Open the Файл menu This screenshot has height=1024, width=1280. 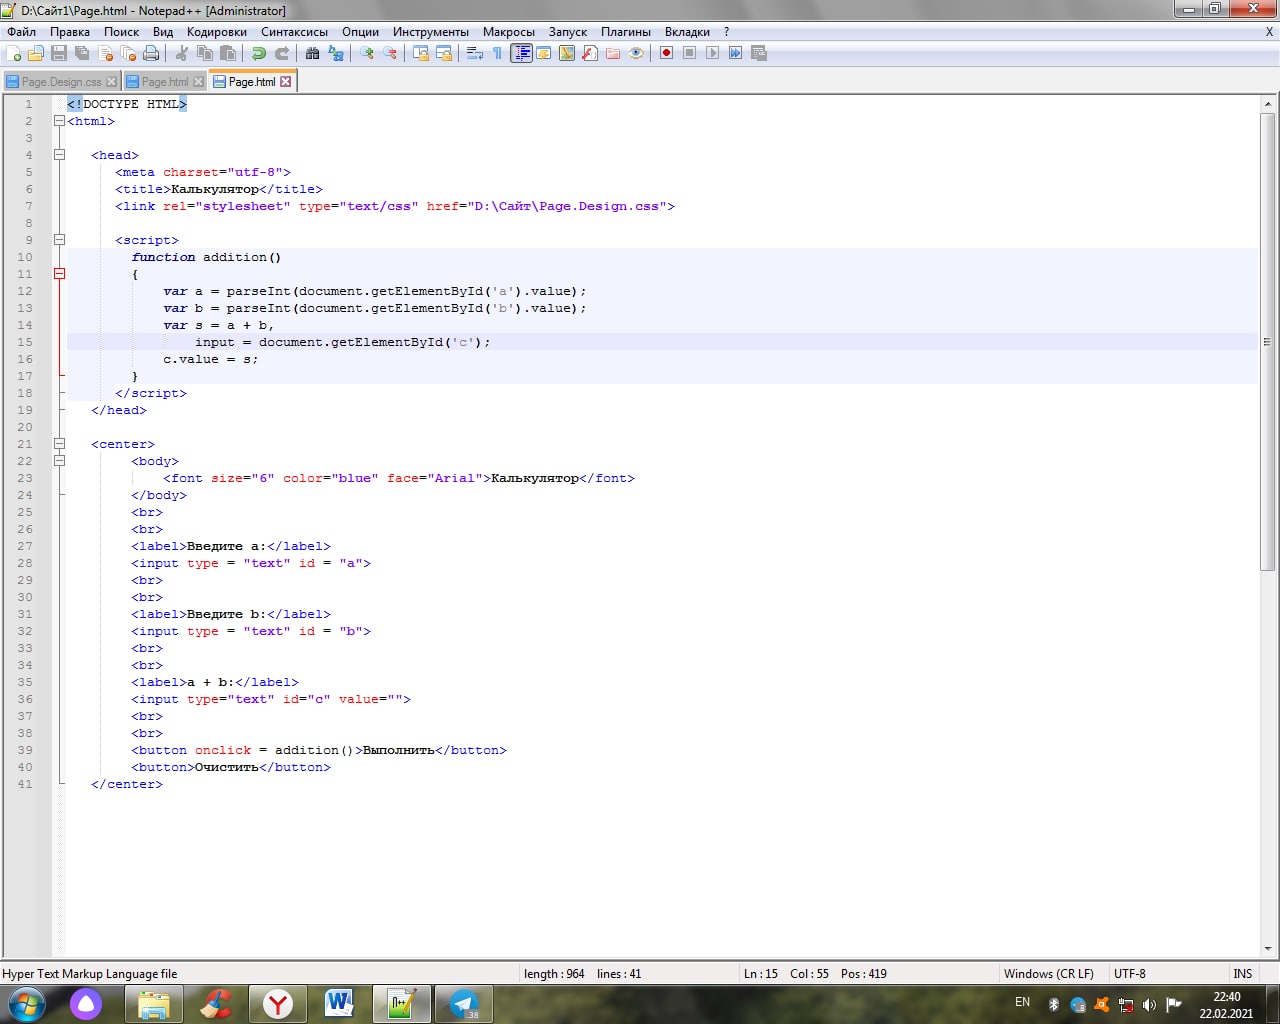click(22, 32)
